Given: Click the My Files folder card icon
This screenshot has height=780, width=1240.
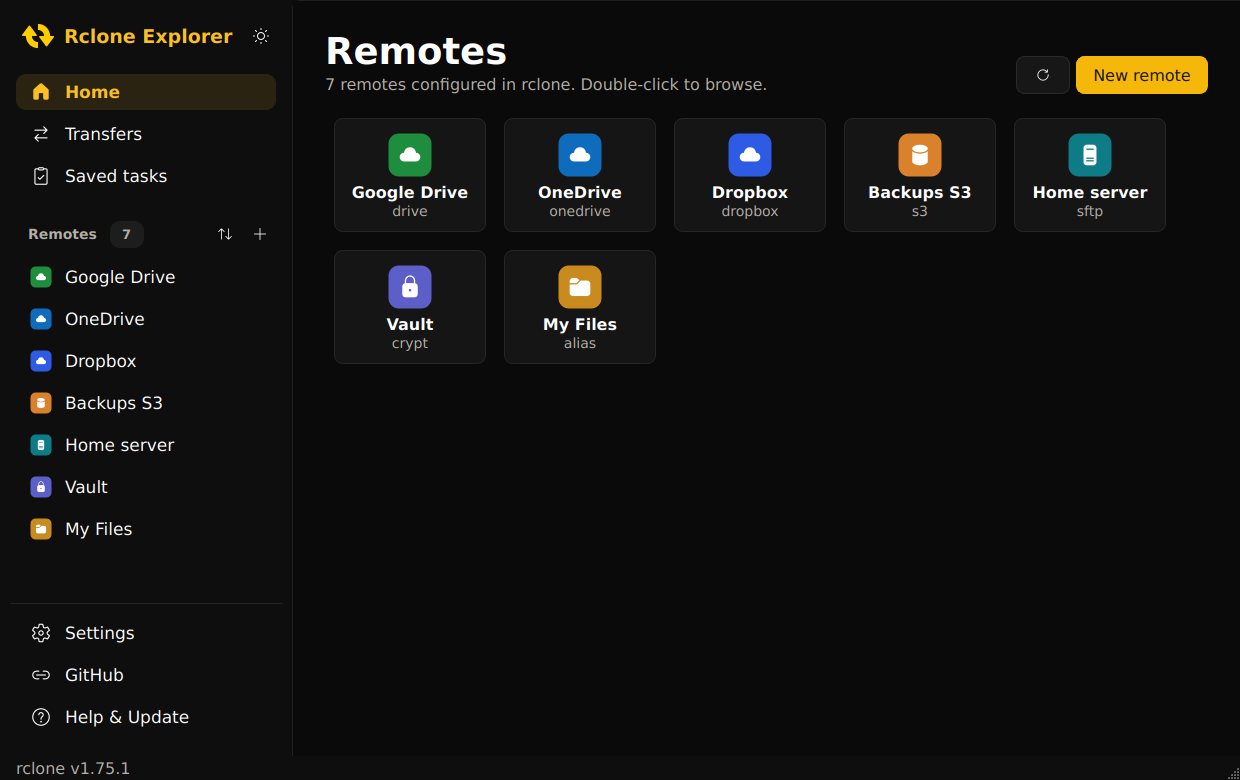Looking at the screenshot, I should click(580, 287).
